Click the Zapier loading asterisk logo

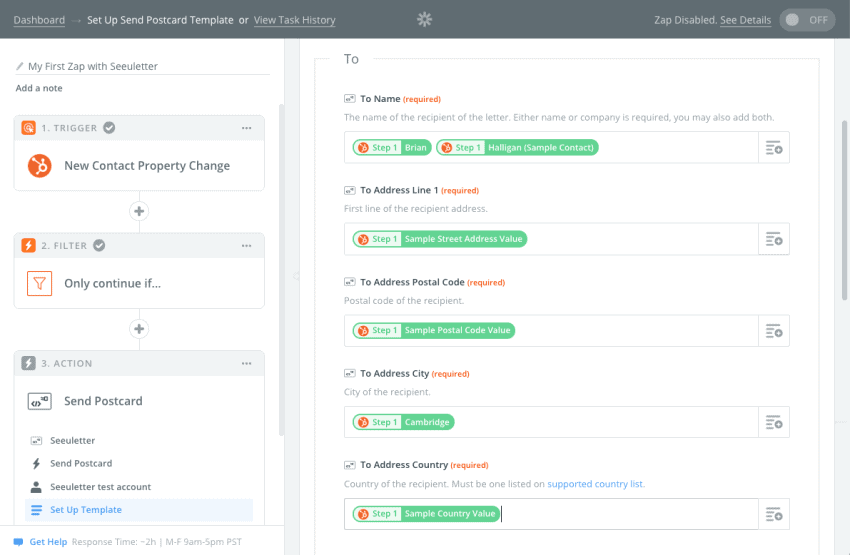[424, 20]
